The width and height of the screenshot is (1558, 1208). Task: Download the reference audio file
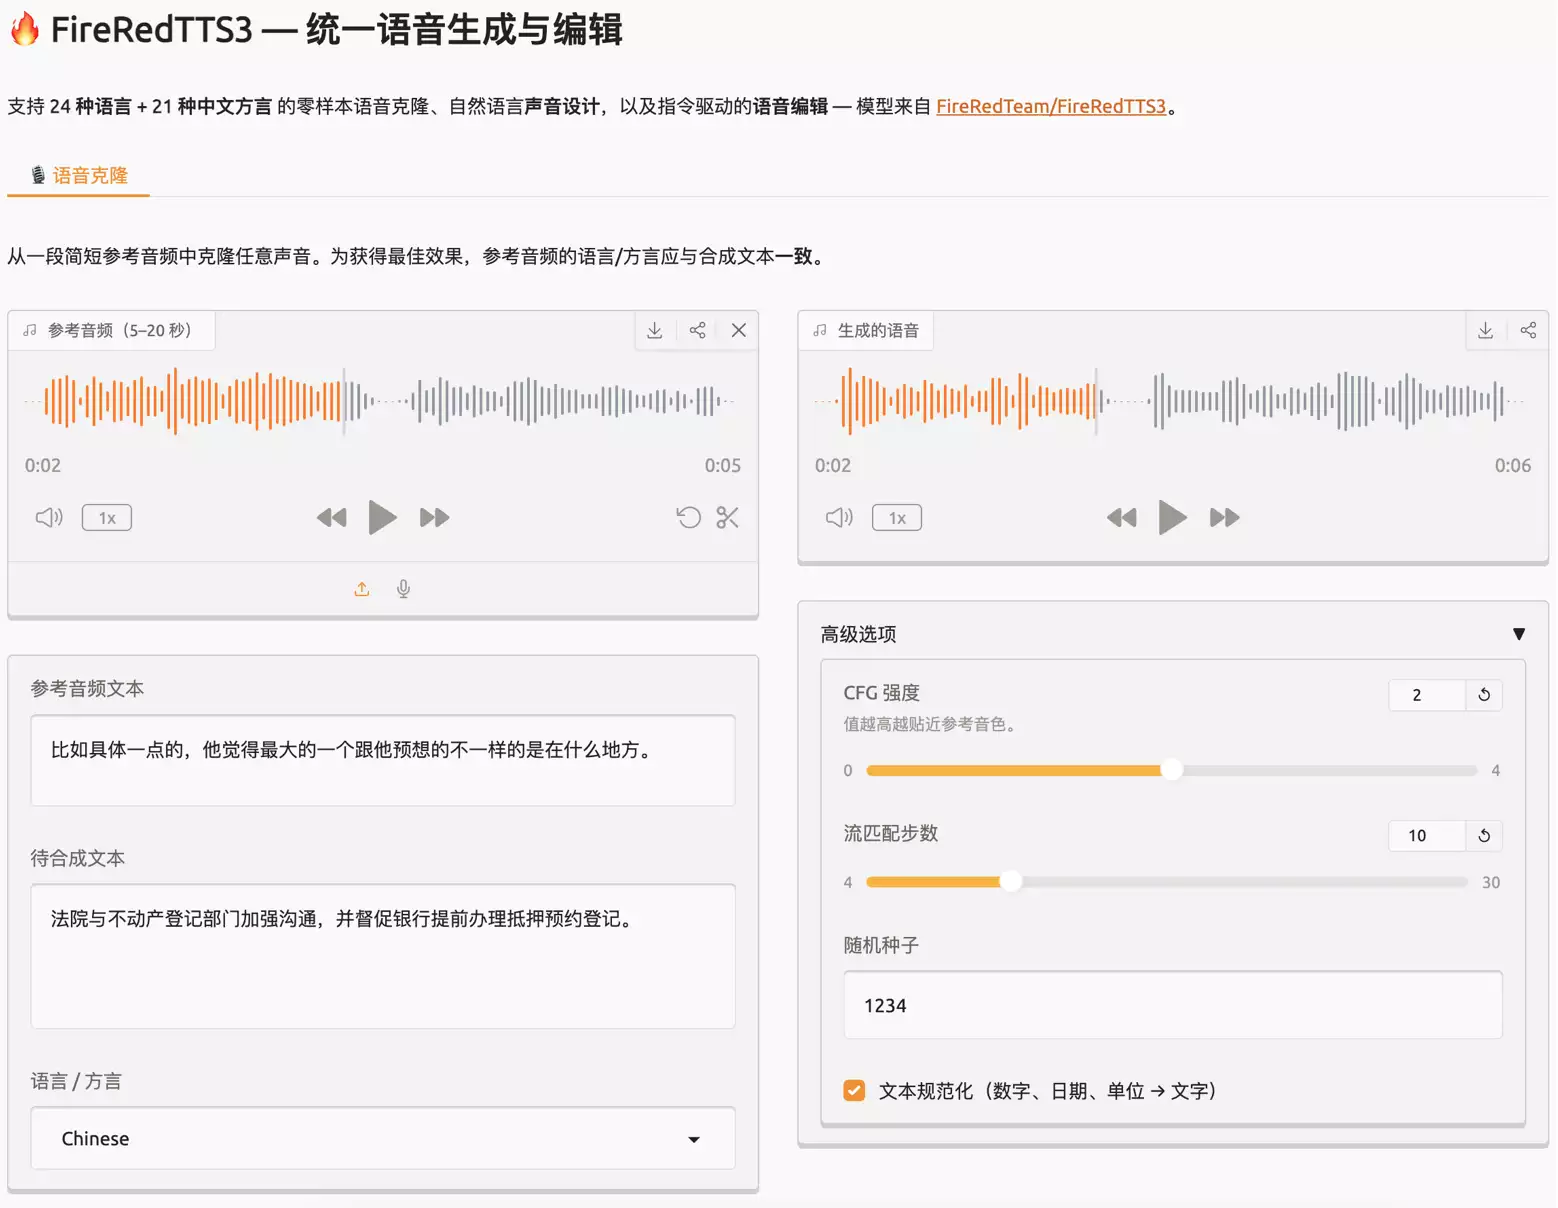coord(655,330)
